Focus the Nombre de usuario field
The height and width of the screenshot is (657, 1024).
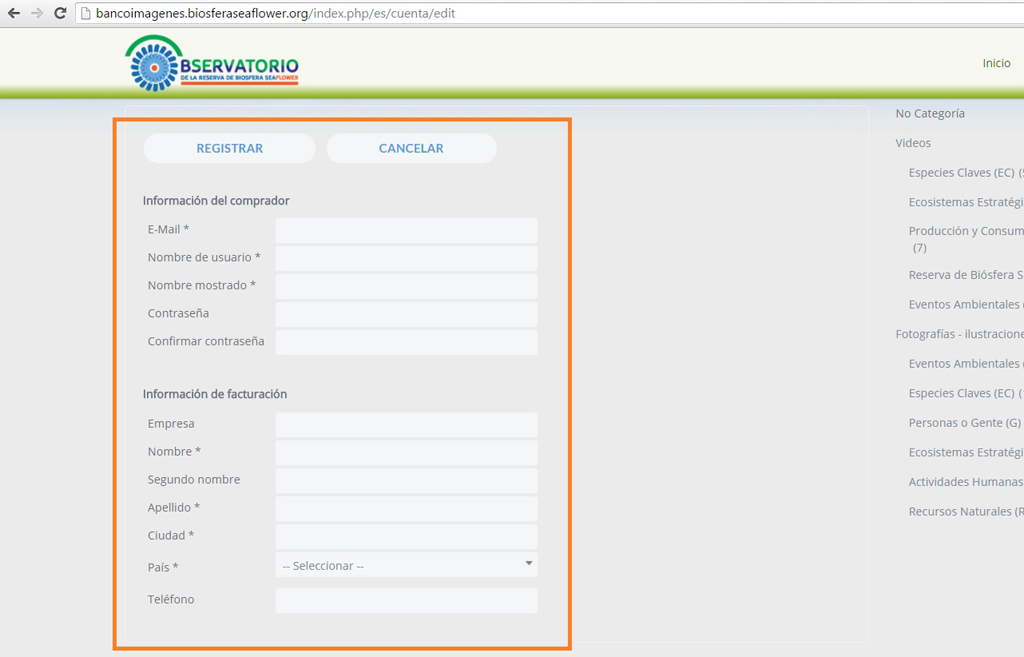406,258
